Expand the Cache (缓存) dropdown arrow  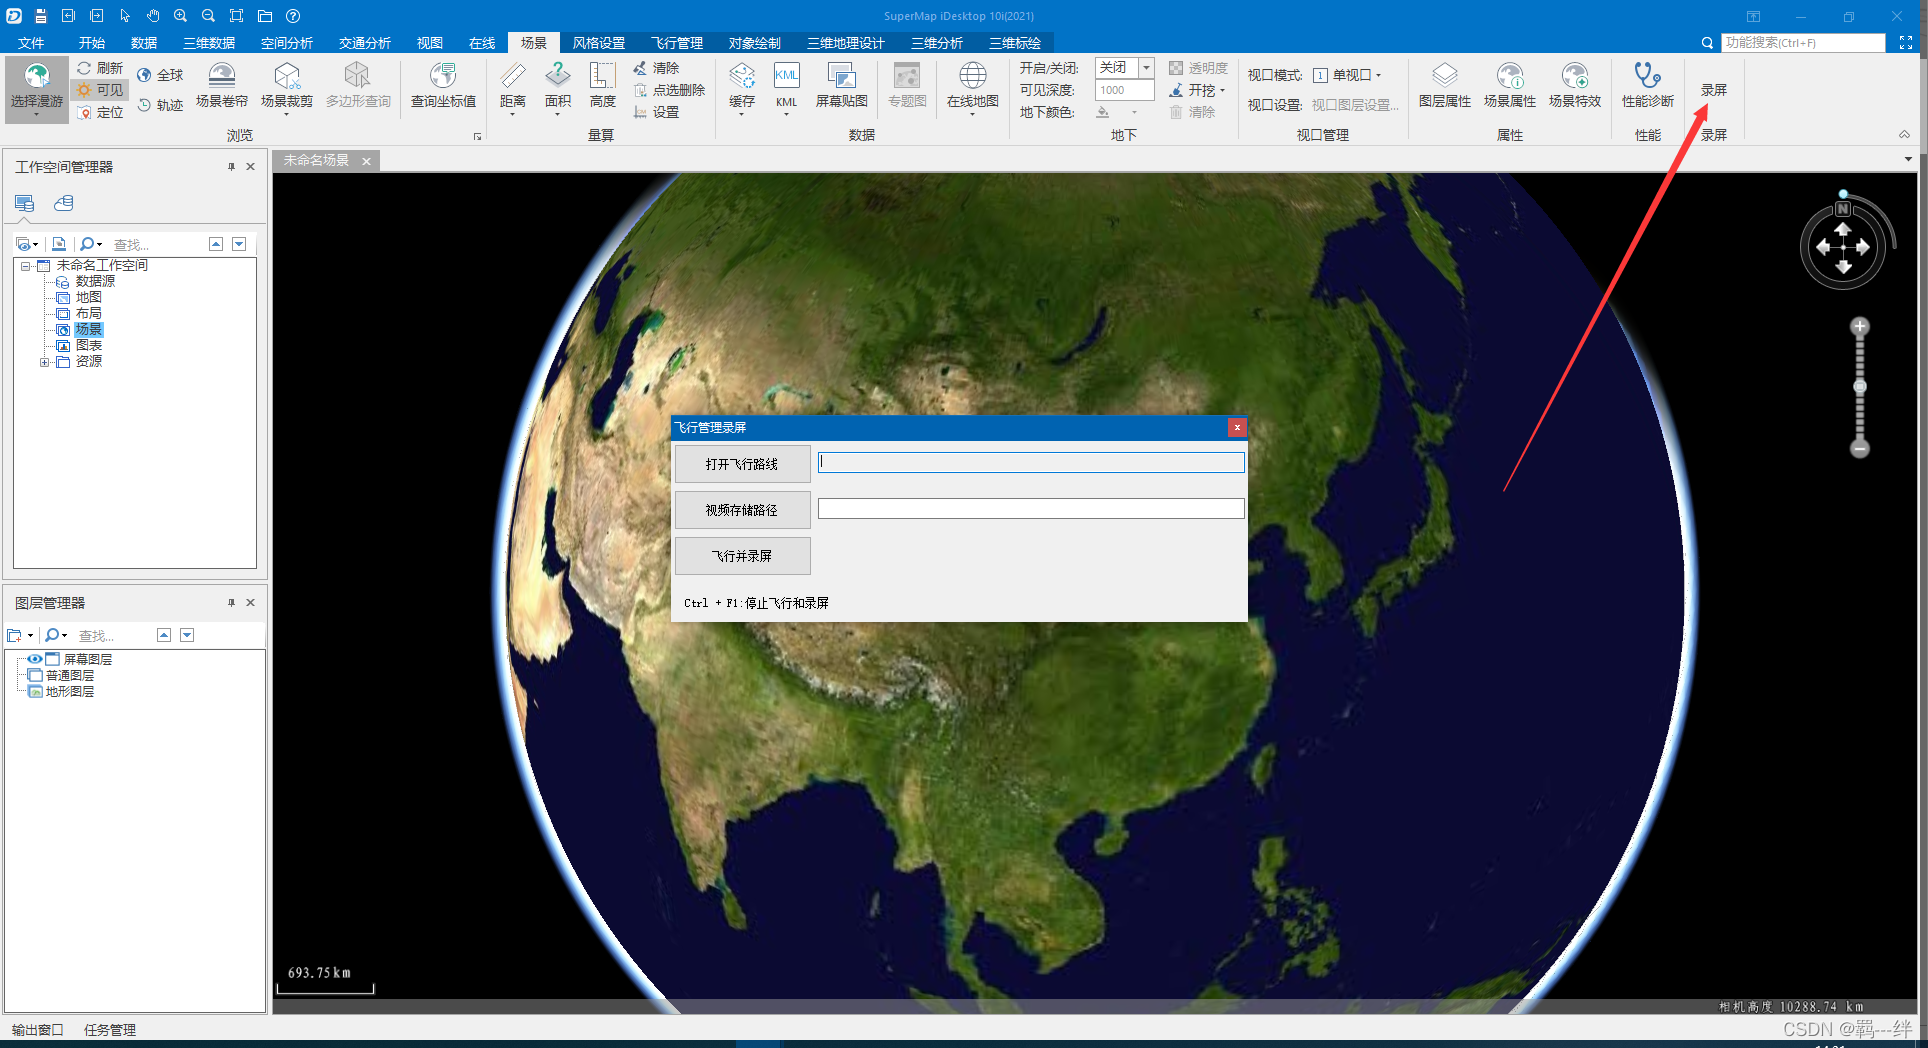pyautogui.click(x=741, y=115)
